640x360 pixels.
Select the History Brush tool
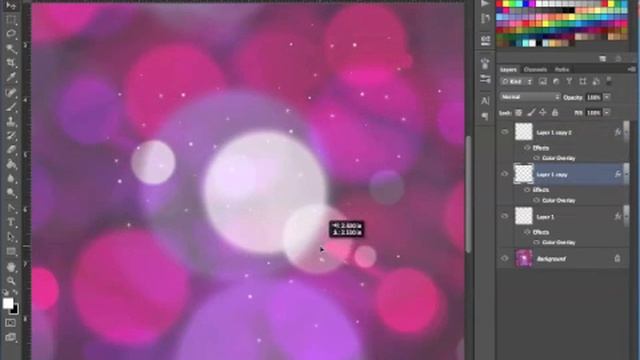click(x=11, y=136)
